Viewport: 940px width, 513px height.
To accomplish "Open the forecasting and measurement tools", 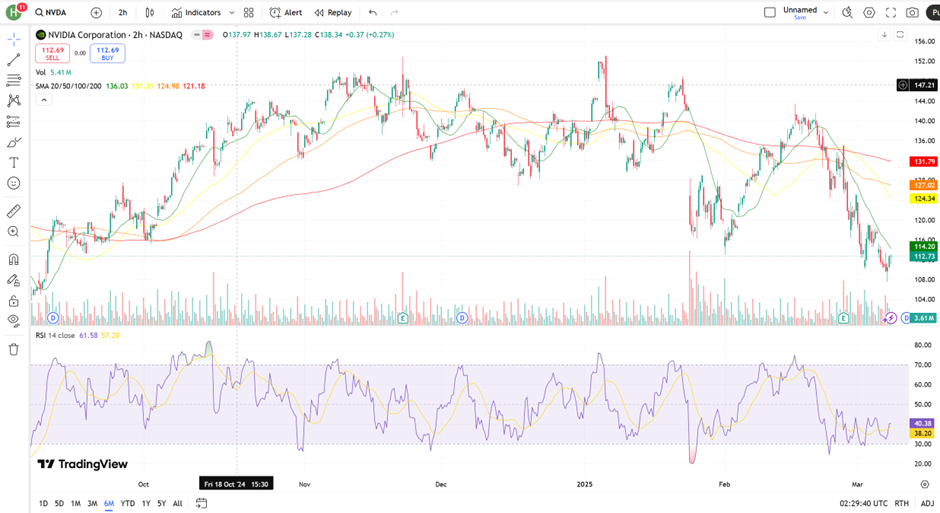I will (x=14, y=122).
